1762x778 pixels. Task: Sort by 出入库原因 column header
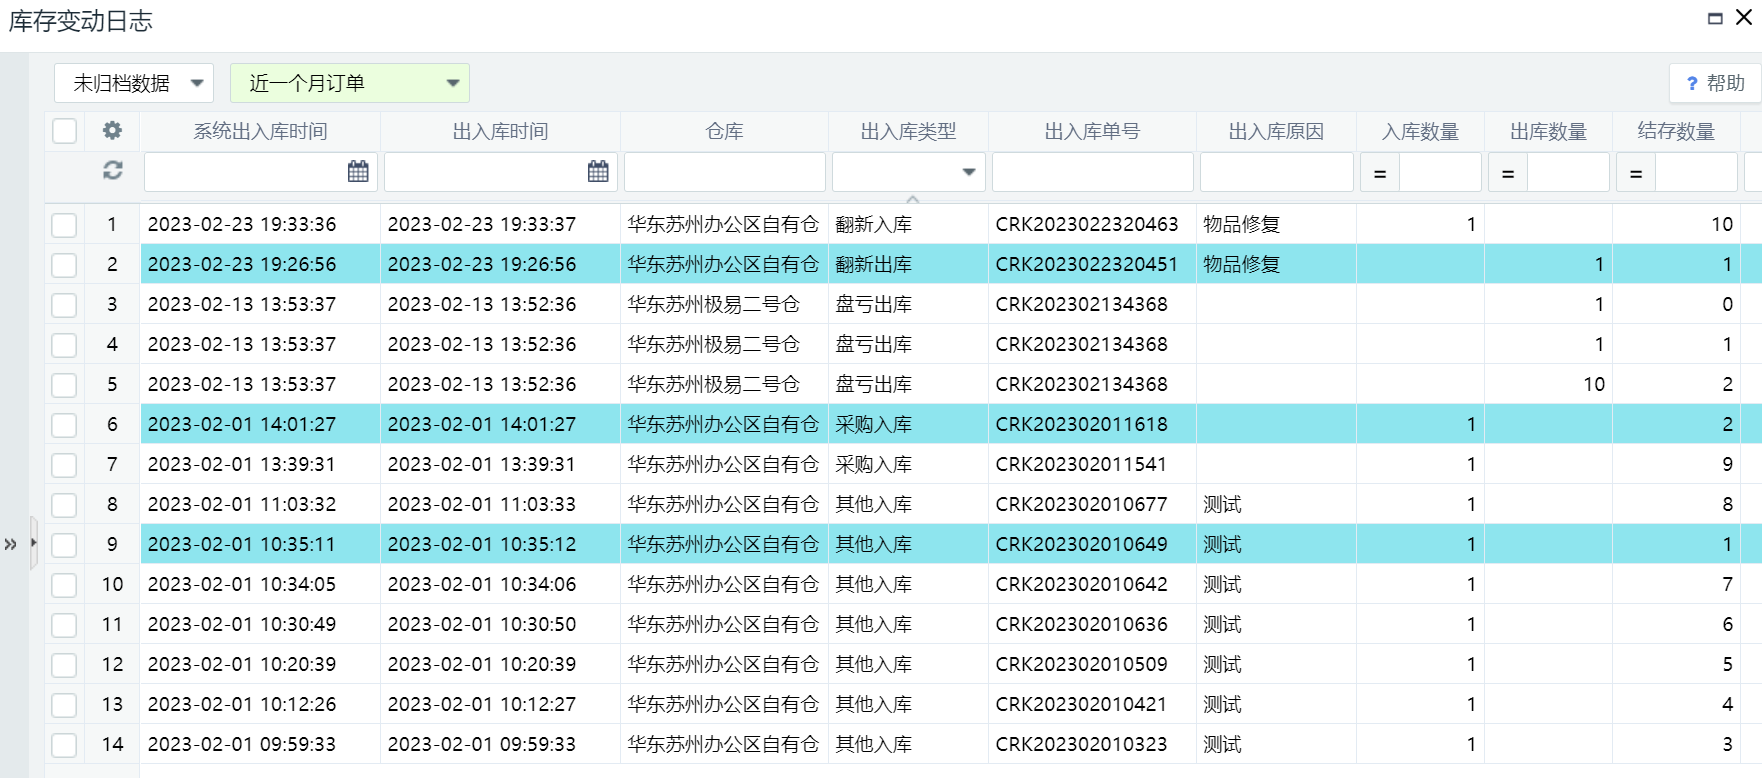tap(1276, 131)
